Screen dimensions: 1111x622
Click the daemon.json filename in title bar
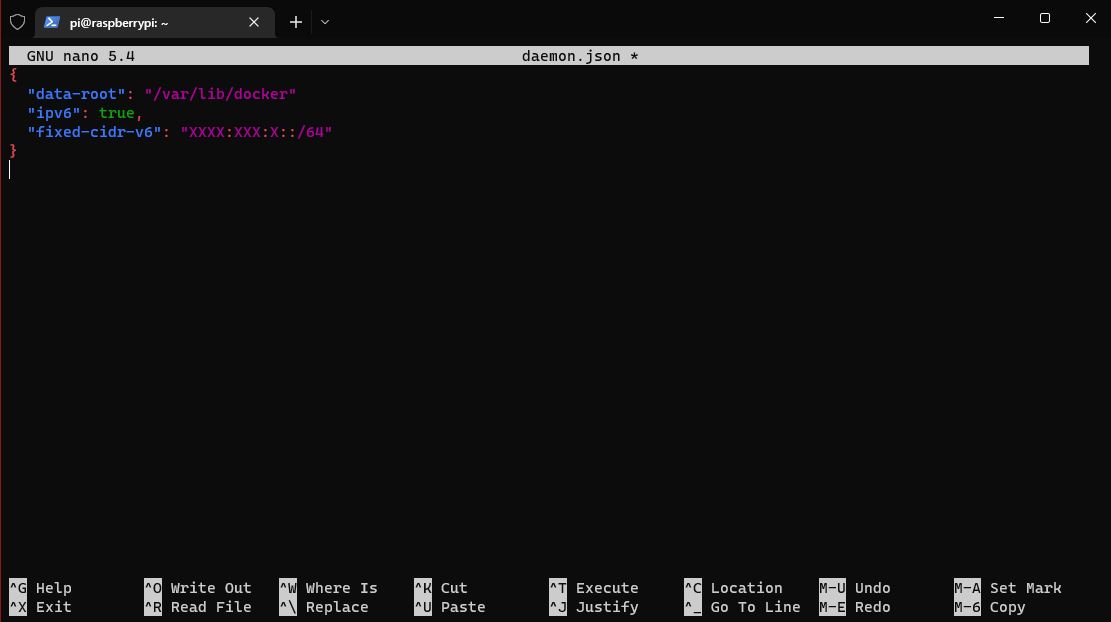pos(571,56)
